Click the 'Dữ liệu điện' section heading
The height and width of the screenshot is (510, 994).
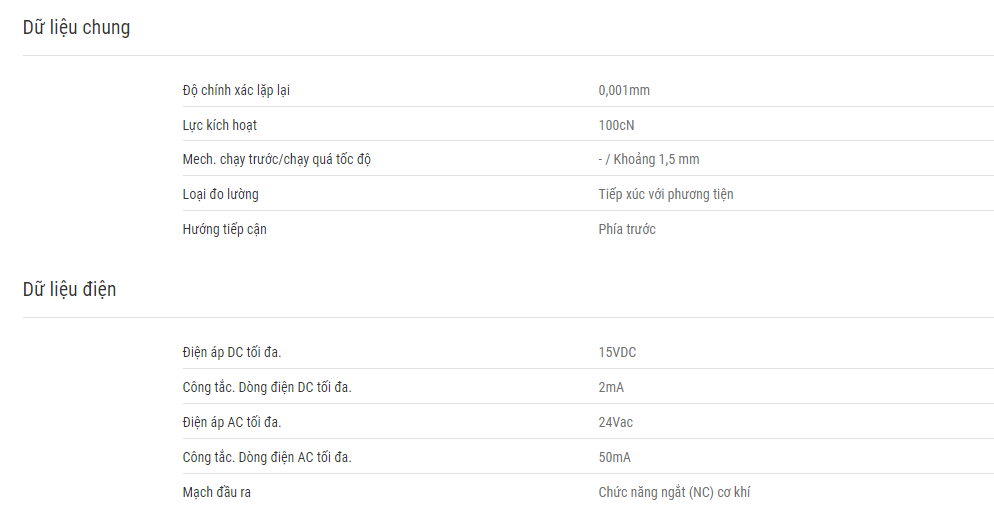click(70, 290)
